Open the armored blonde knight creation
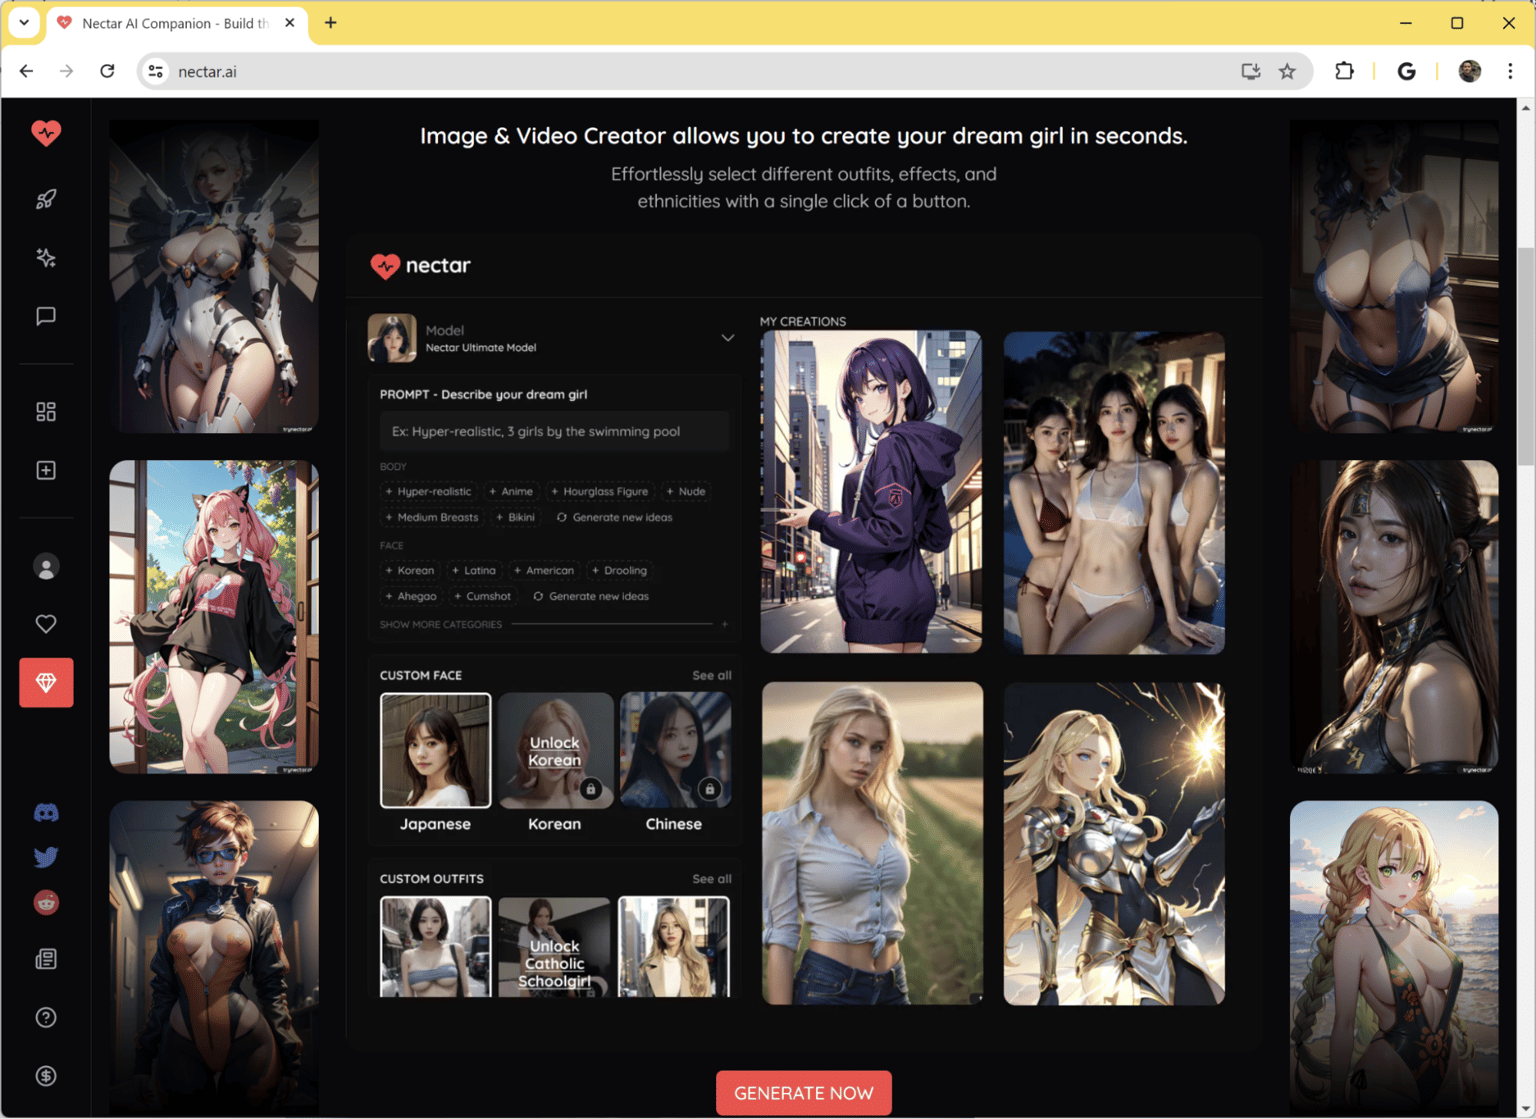Screen dimensions: 1536x1119 pos(1114,844)
